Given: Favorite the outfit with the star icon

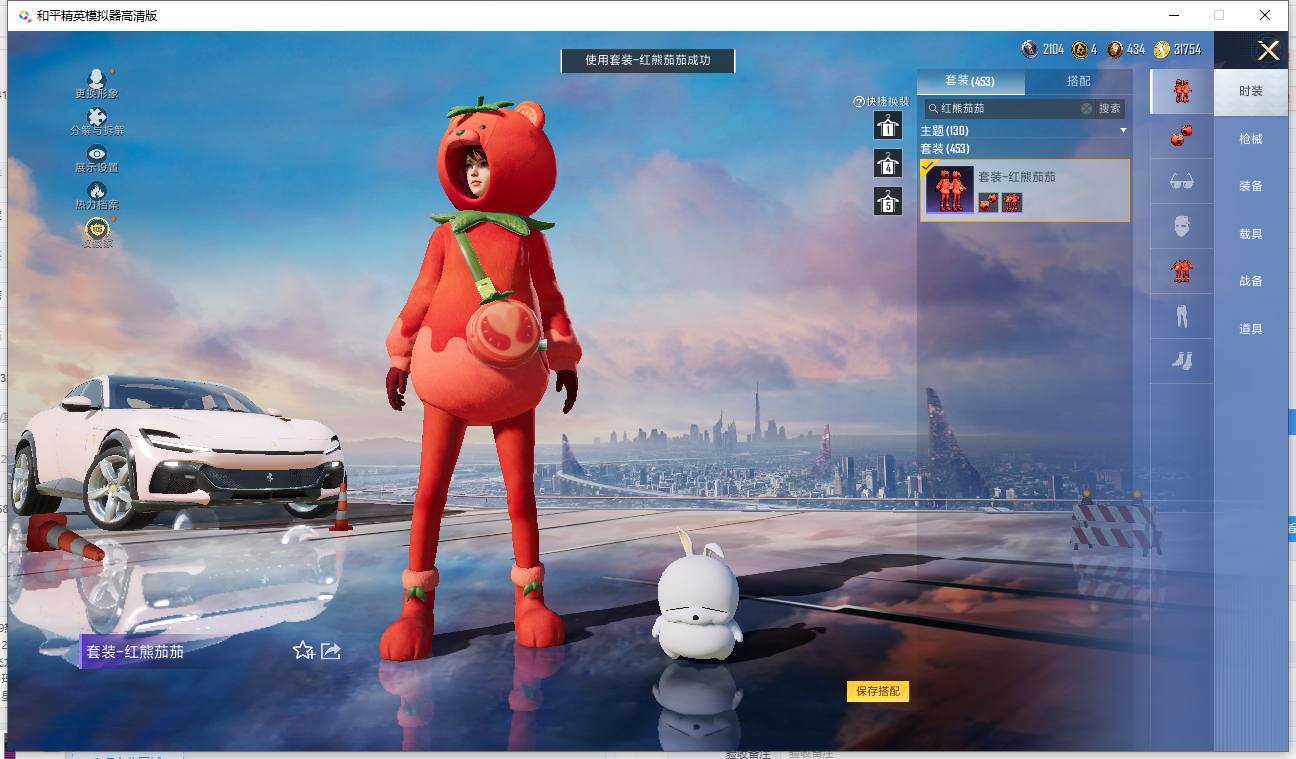Looking at the screenshot, I should click(x=303, y=651).
